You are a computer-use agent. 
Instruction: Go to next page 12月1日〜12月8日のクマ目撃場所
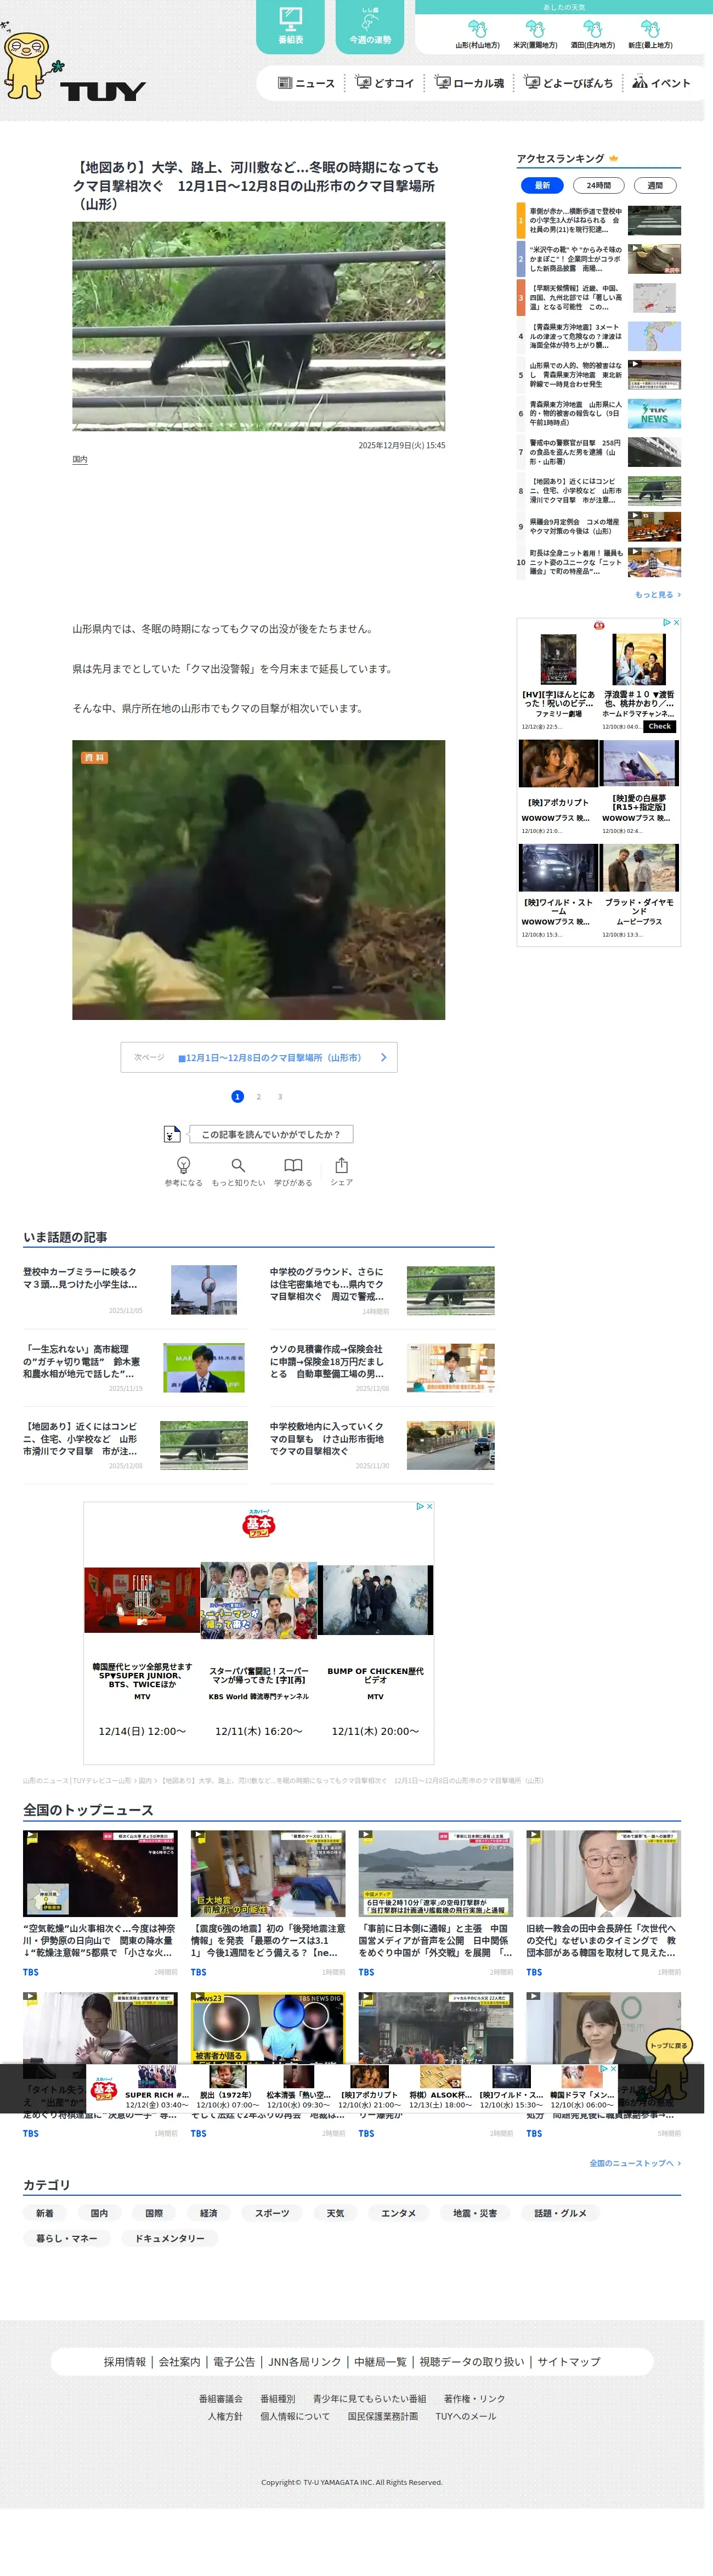click(259, 1057)
